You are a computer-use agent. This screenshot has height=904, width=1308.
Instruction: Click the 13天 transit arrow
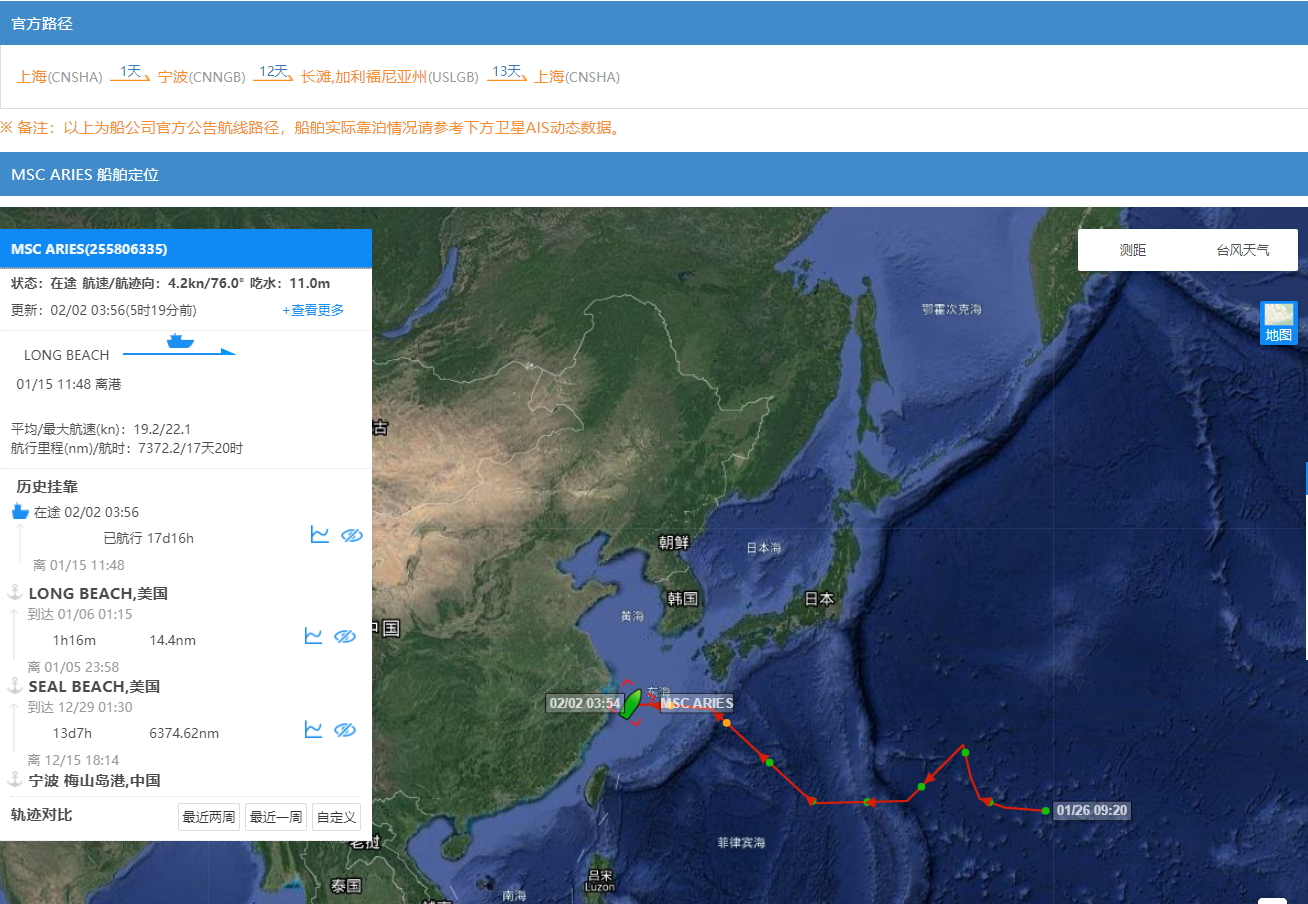[x=507, y=73]
